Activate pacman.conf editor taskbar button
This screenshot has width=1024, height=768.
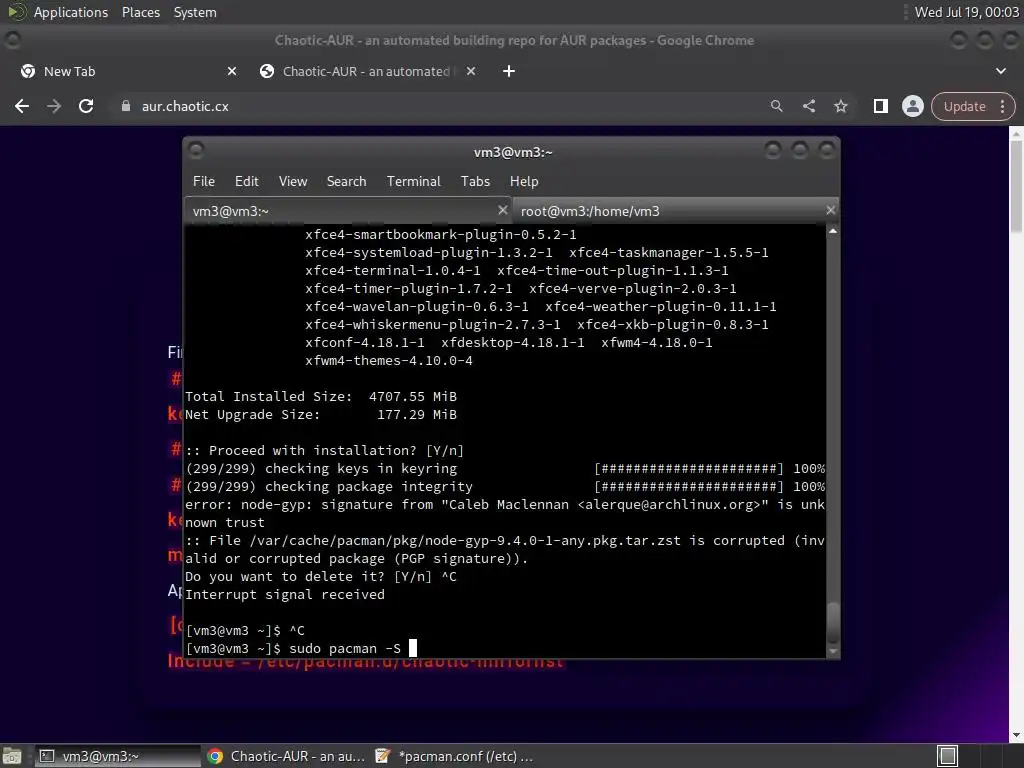point(455,756)
